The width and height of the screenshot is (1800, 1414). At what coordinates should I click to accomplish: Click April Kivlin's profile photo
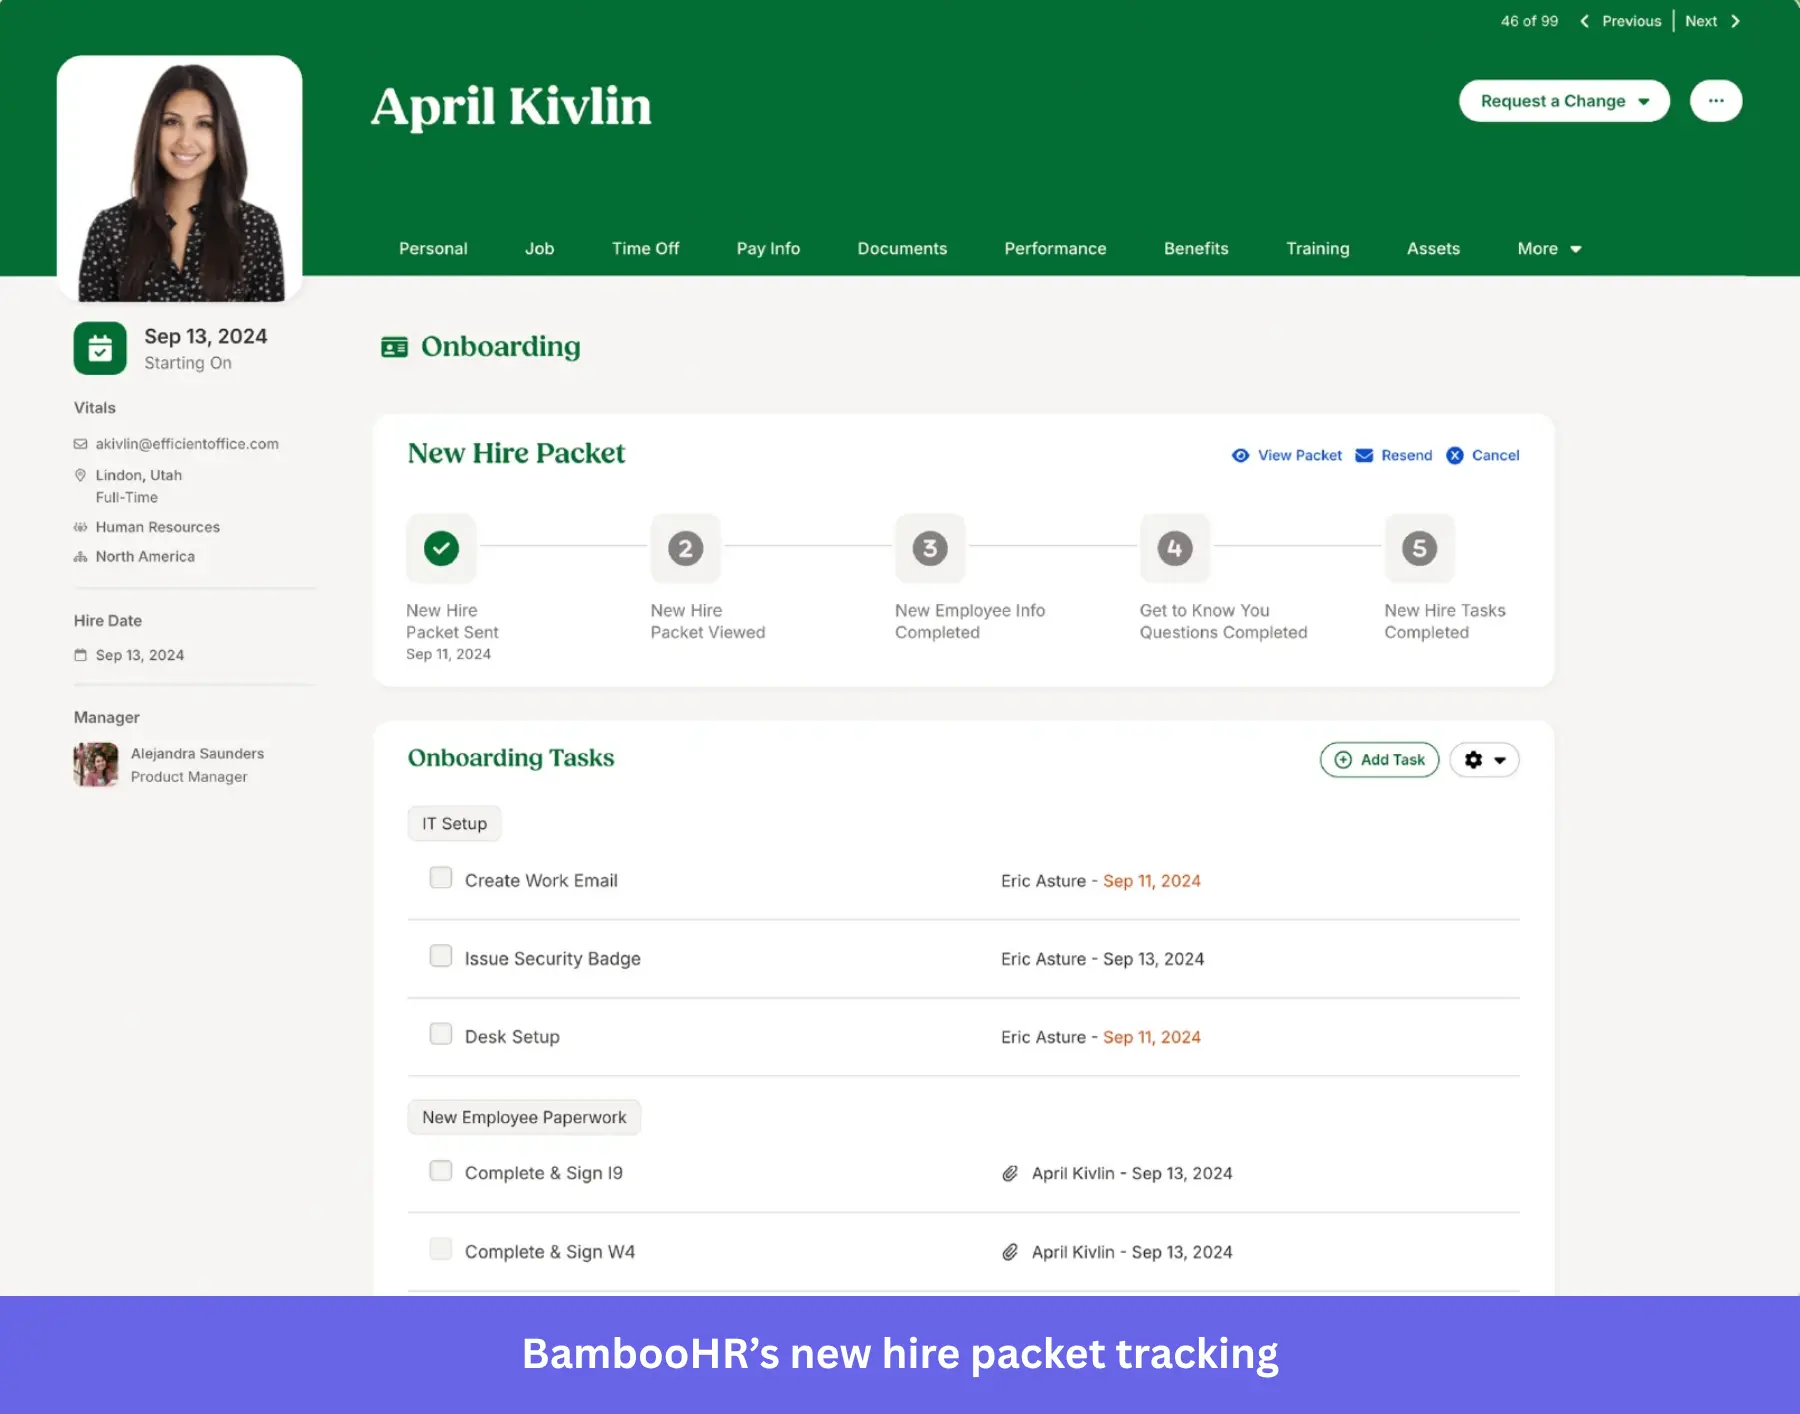click(x=180, y=178)
